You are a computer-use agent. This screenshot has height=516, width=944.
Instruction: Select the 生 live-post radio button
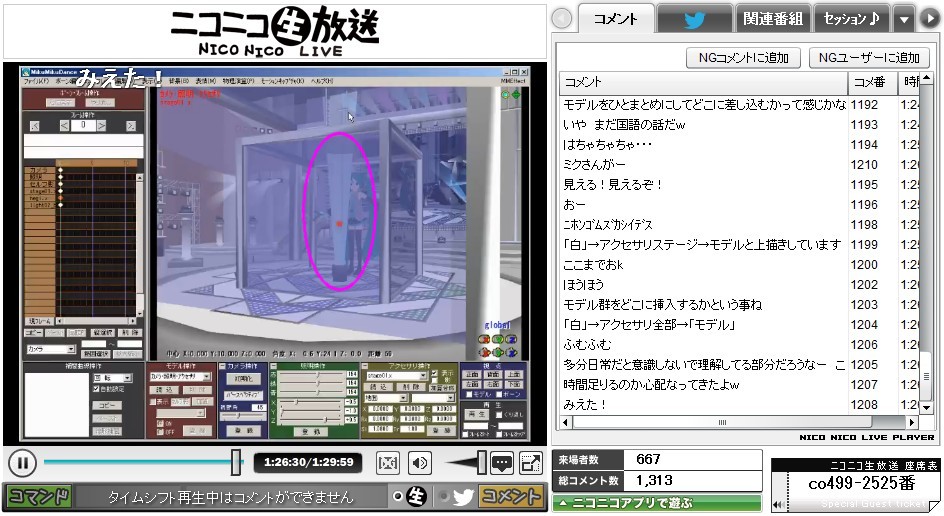point(398,497)
